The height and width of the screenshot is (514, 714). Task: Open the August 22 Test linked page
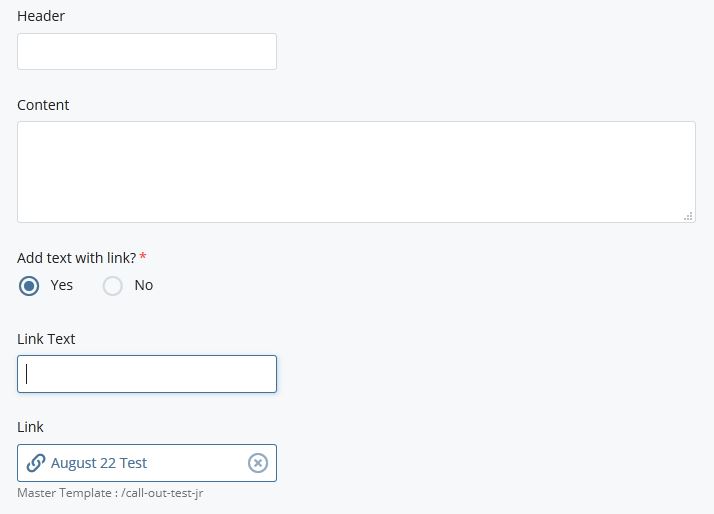[99, 463]
